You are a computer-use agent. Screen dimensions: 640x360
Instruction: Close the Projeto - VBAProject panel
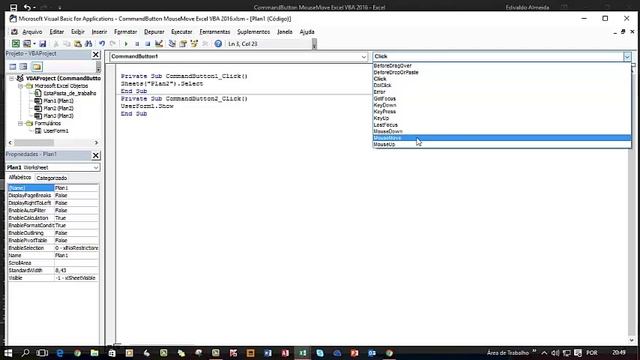(96, 54)
